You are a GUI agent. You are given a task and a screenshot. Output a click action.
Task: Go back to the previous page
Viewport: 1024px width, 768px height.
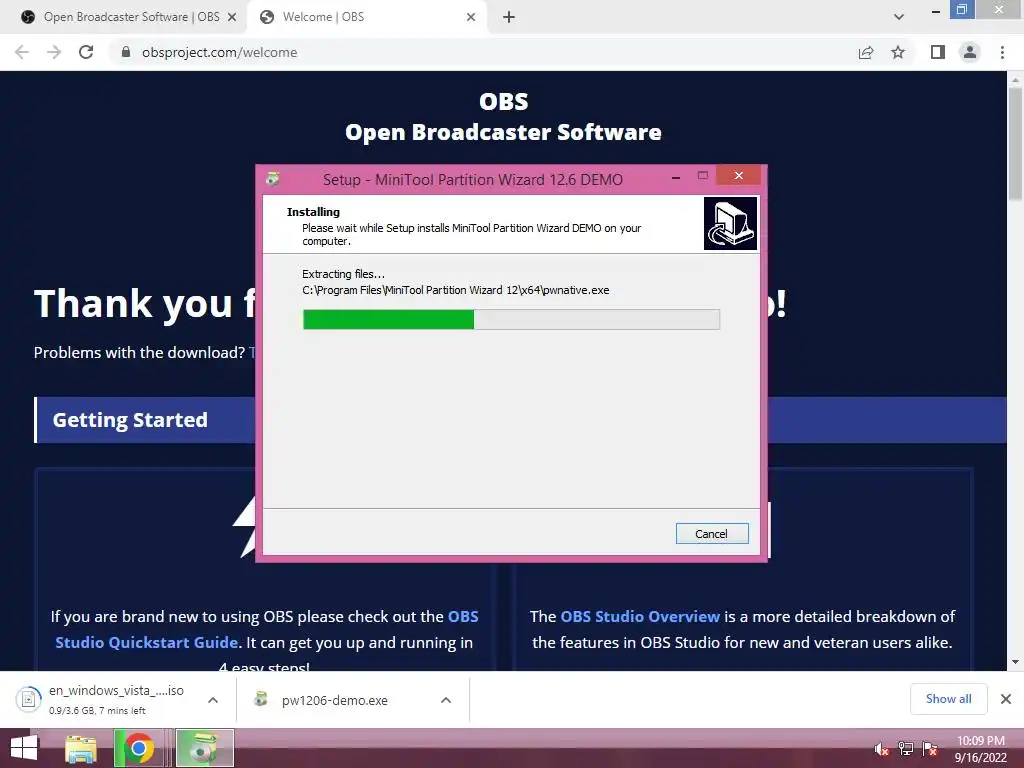click(x=22, y=52)
